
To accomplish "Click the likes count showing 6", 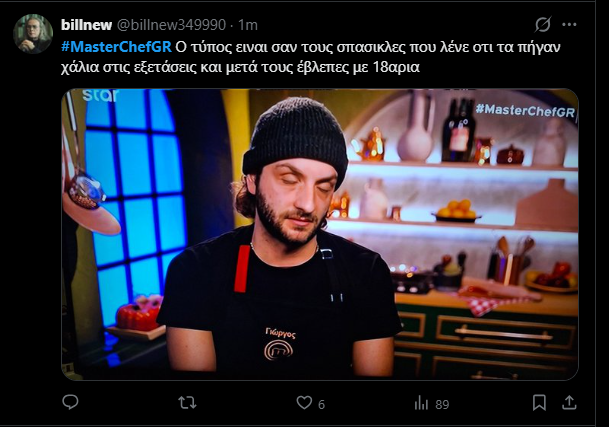I will pos(321,404).
